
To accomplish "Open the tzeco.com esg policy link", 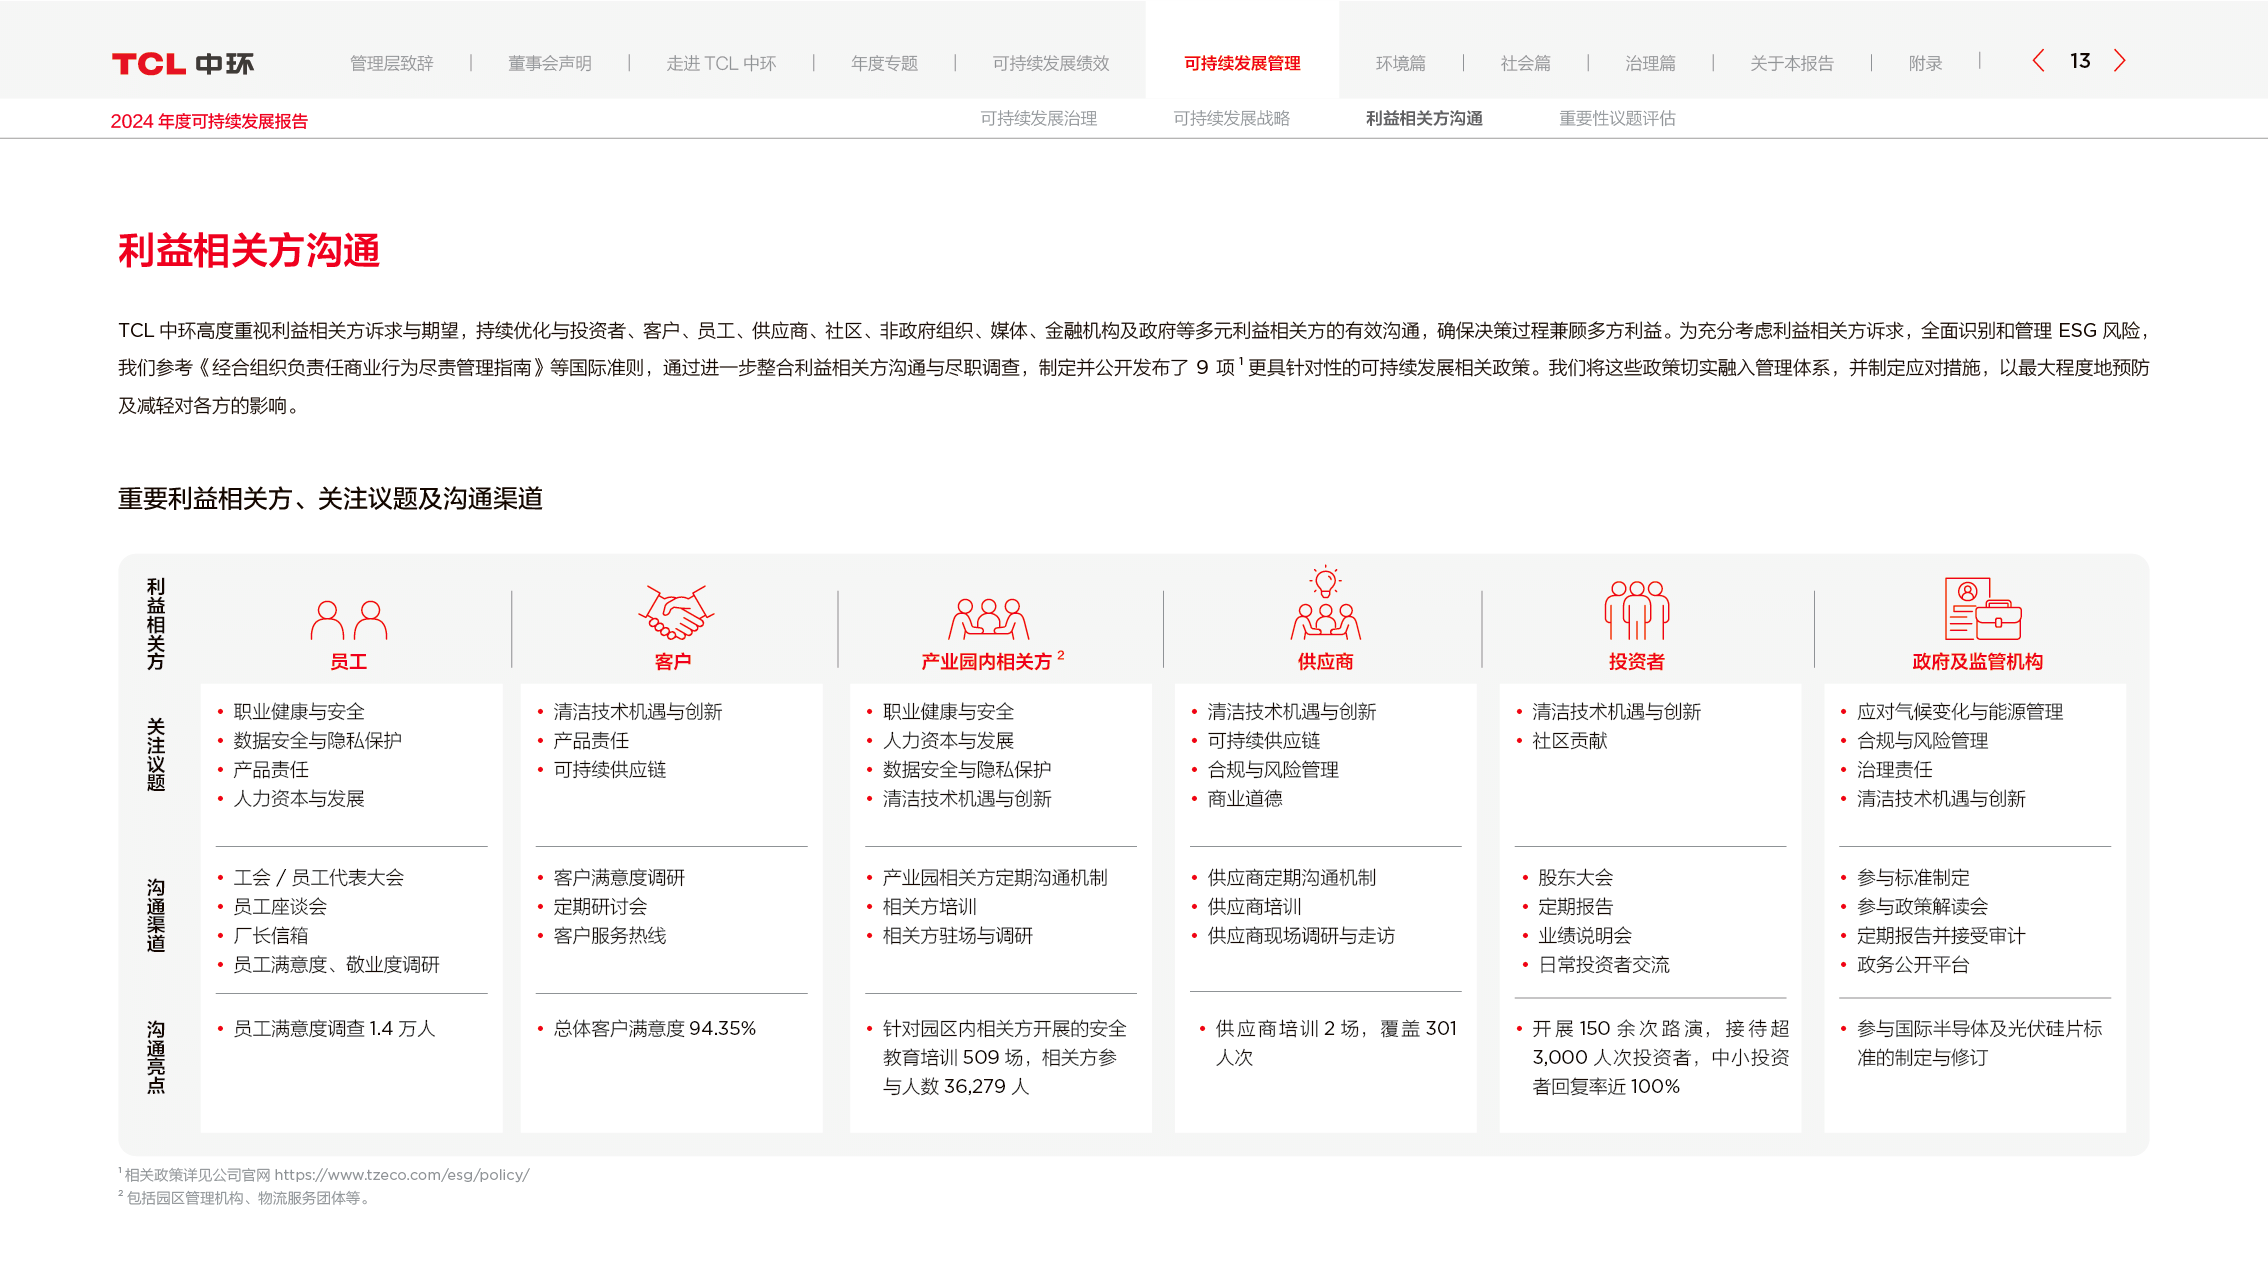I will (402, 1175).
